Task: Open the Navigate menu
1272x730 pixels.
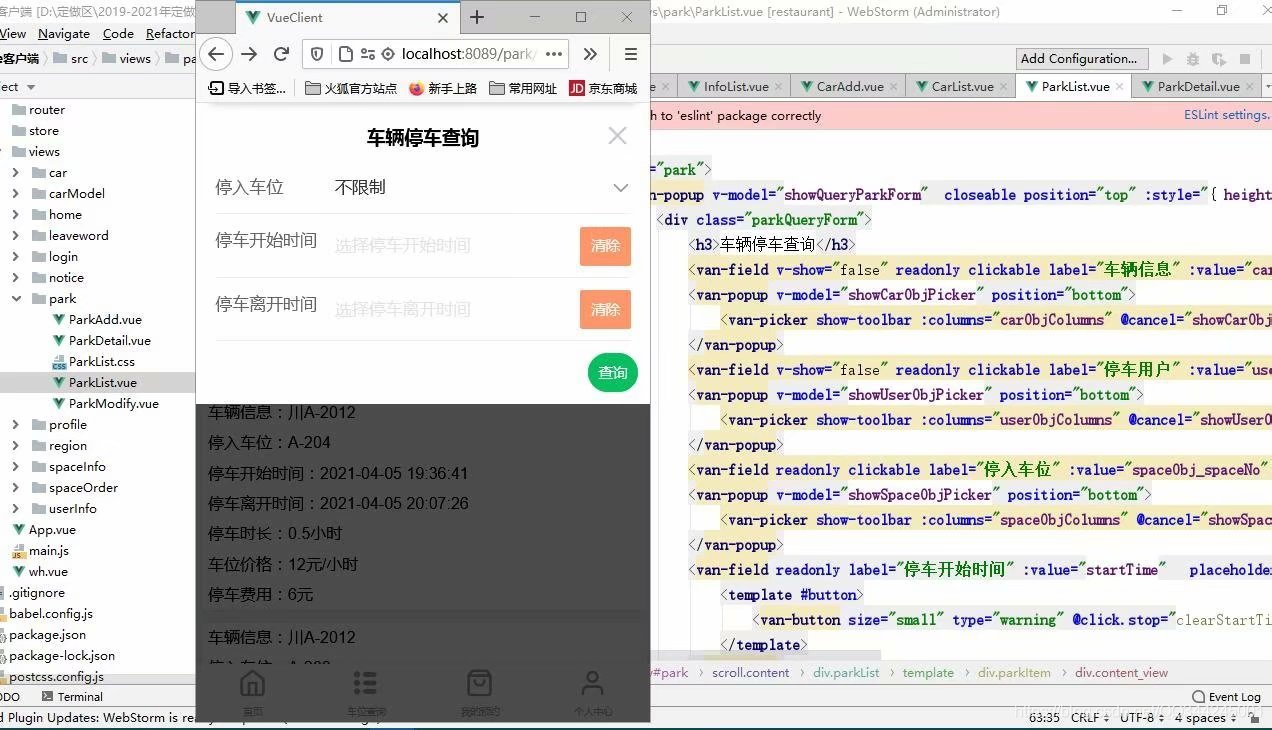Action: click(64, 33)
